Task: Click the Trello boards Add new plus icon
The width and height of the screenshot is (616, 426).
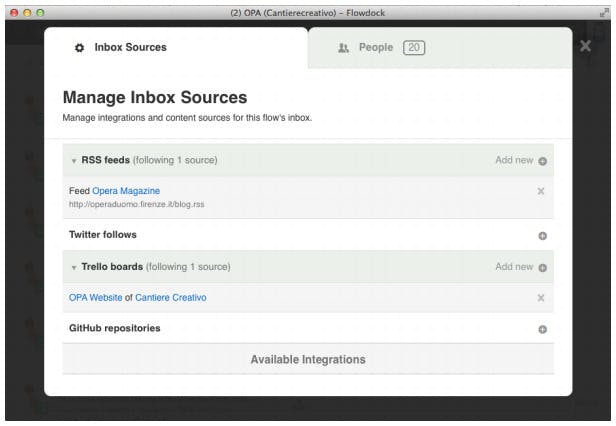Action: [543, 268]
